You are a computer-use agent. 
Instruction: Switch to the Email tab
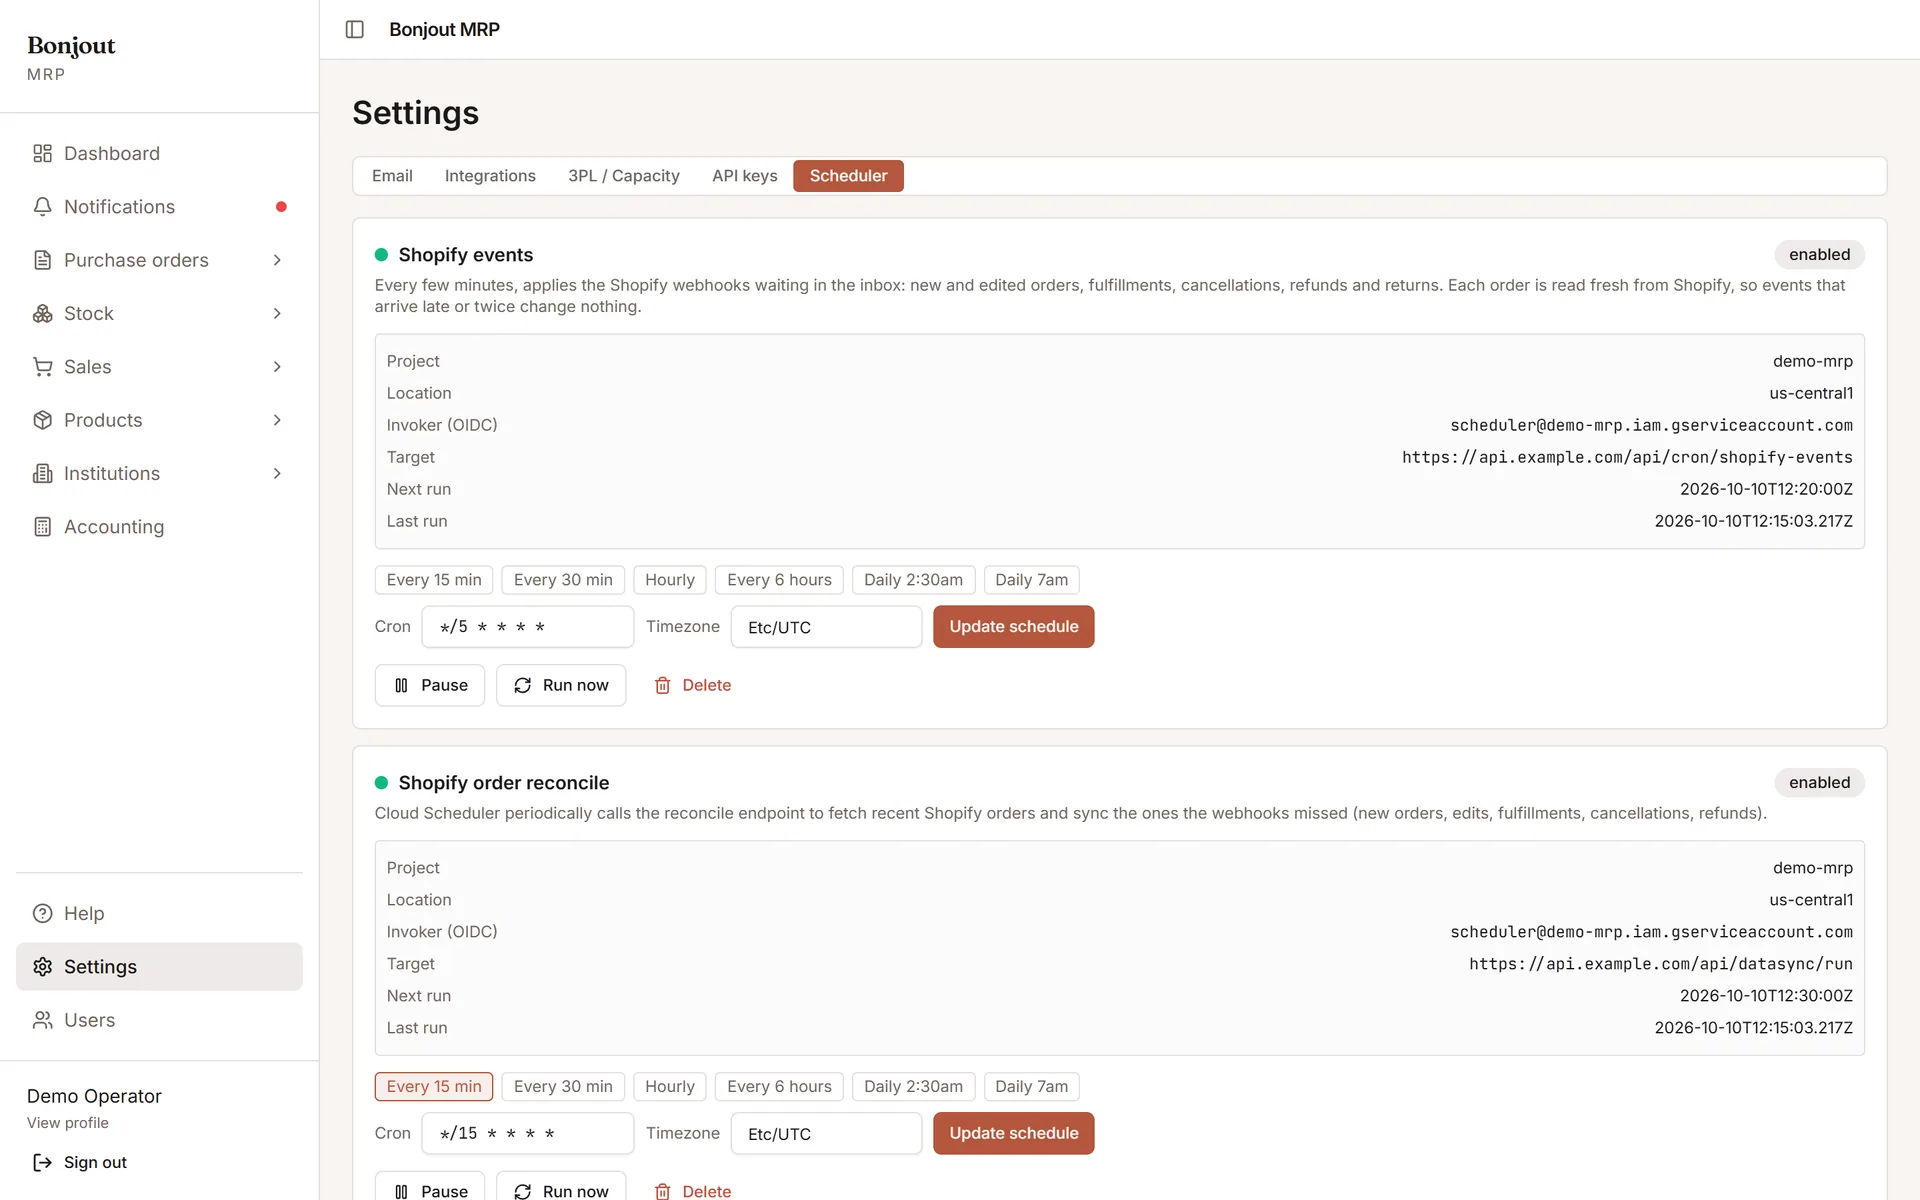point(392,176)
